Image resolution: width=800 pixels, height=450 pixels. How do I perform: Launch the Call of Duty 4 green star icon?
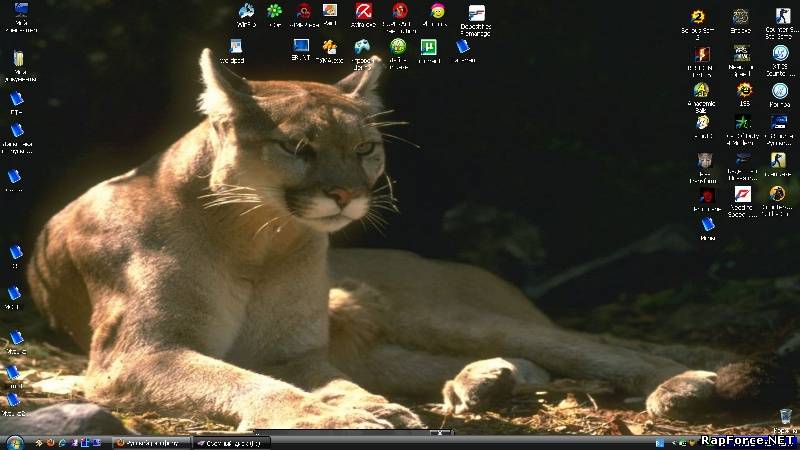743,122
